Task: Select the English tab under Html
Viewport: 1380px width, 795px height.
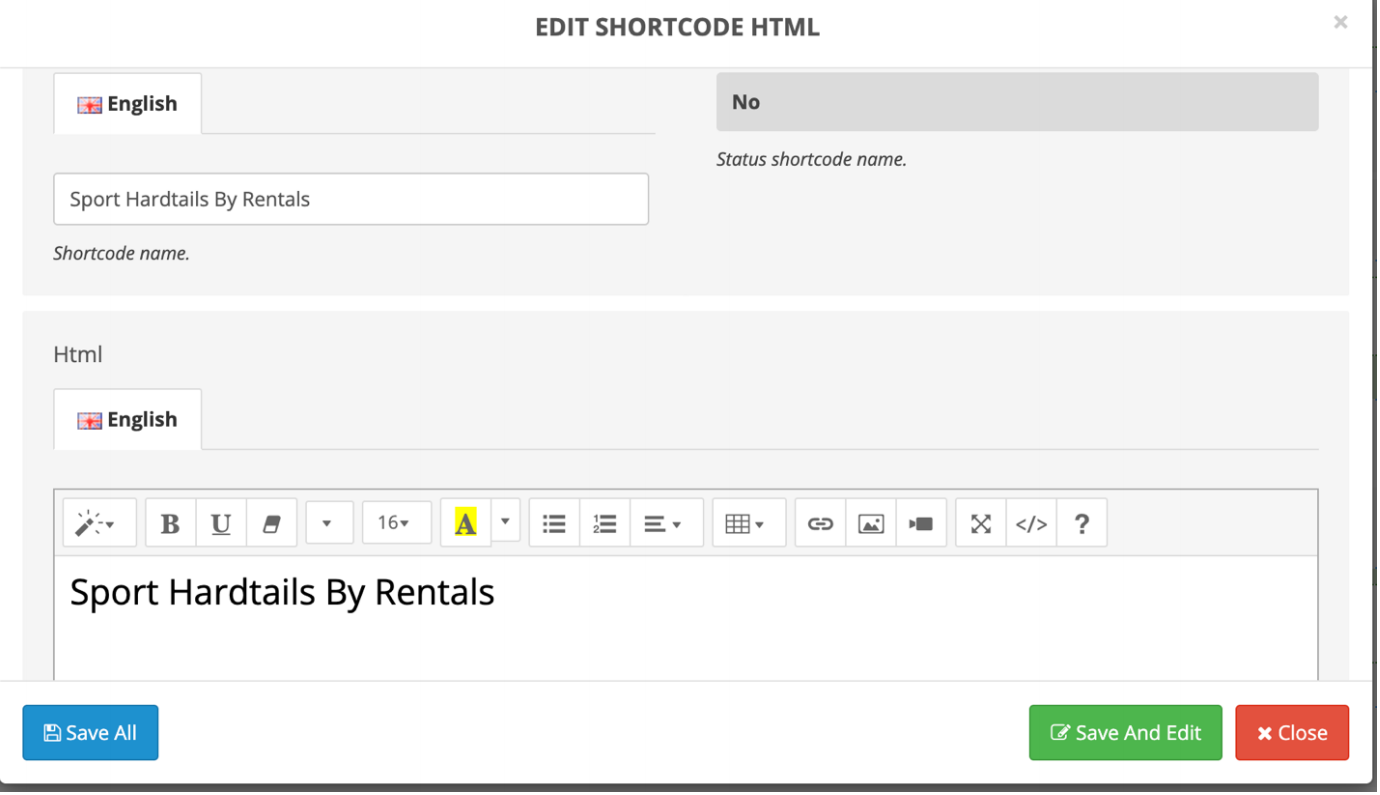Action: (x=128, y=420)
